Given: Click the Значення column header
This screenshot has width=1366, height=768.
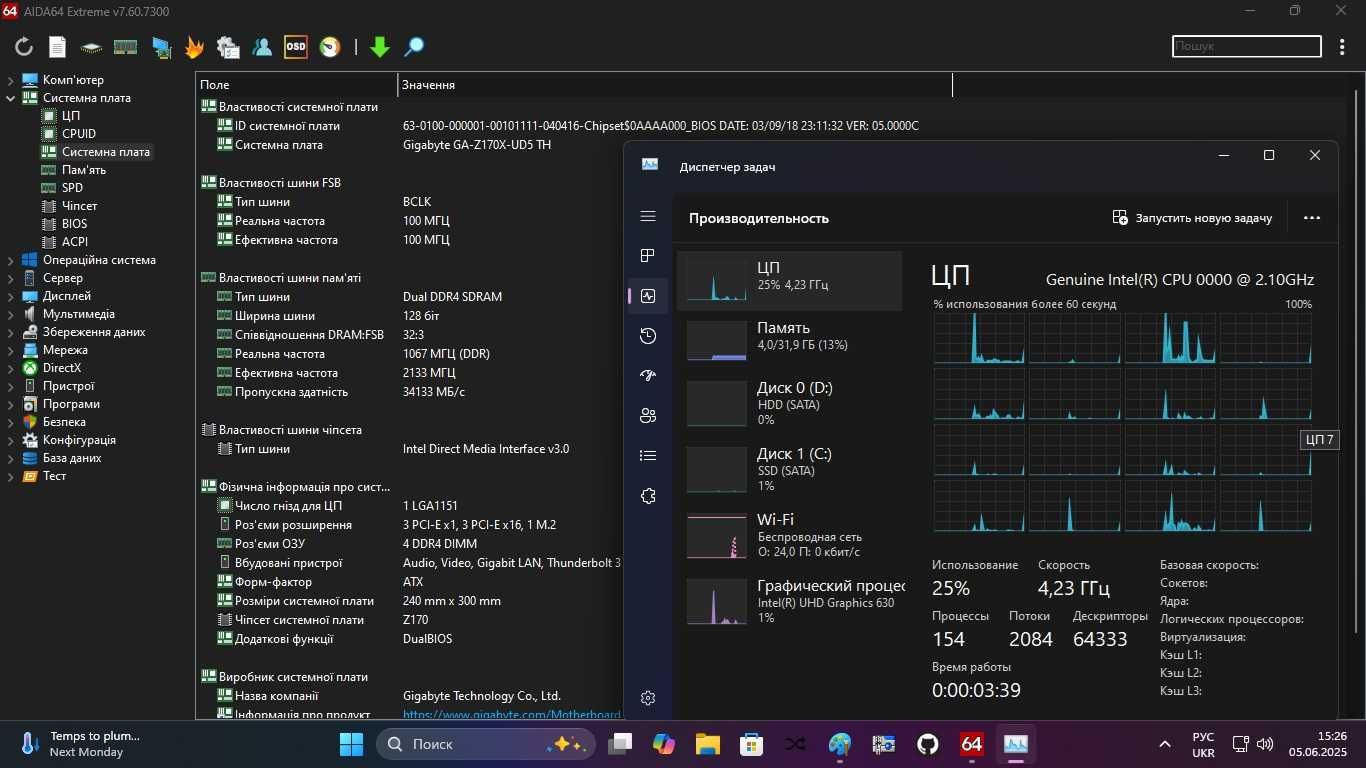Looking at the screenshot, I should 675,85.
